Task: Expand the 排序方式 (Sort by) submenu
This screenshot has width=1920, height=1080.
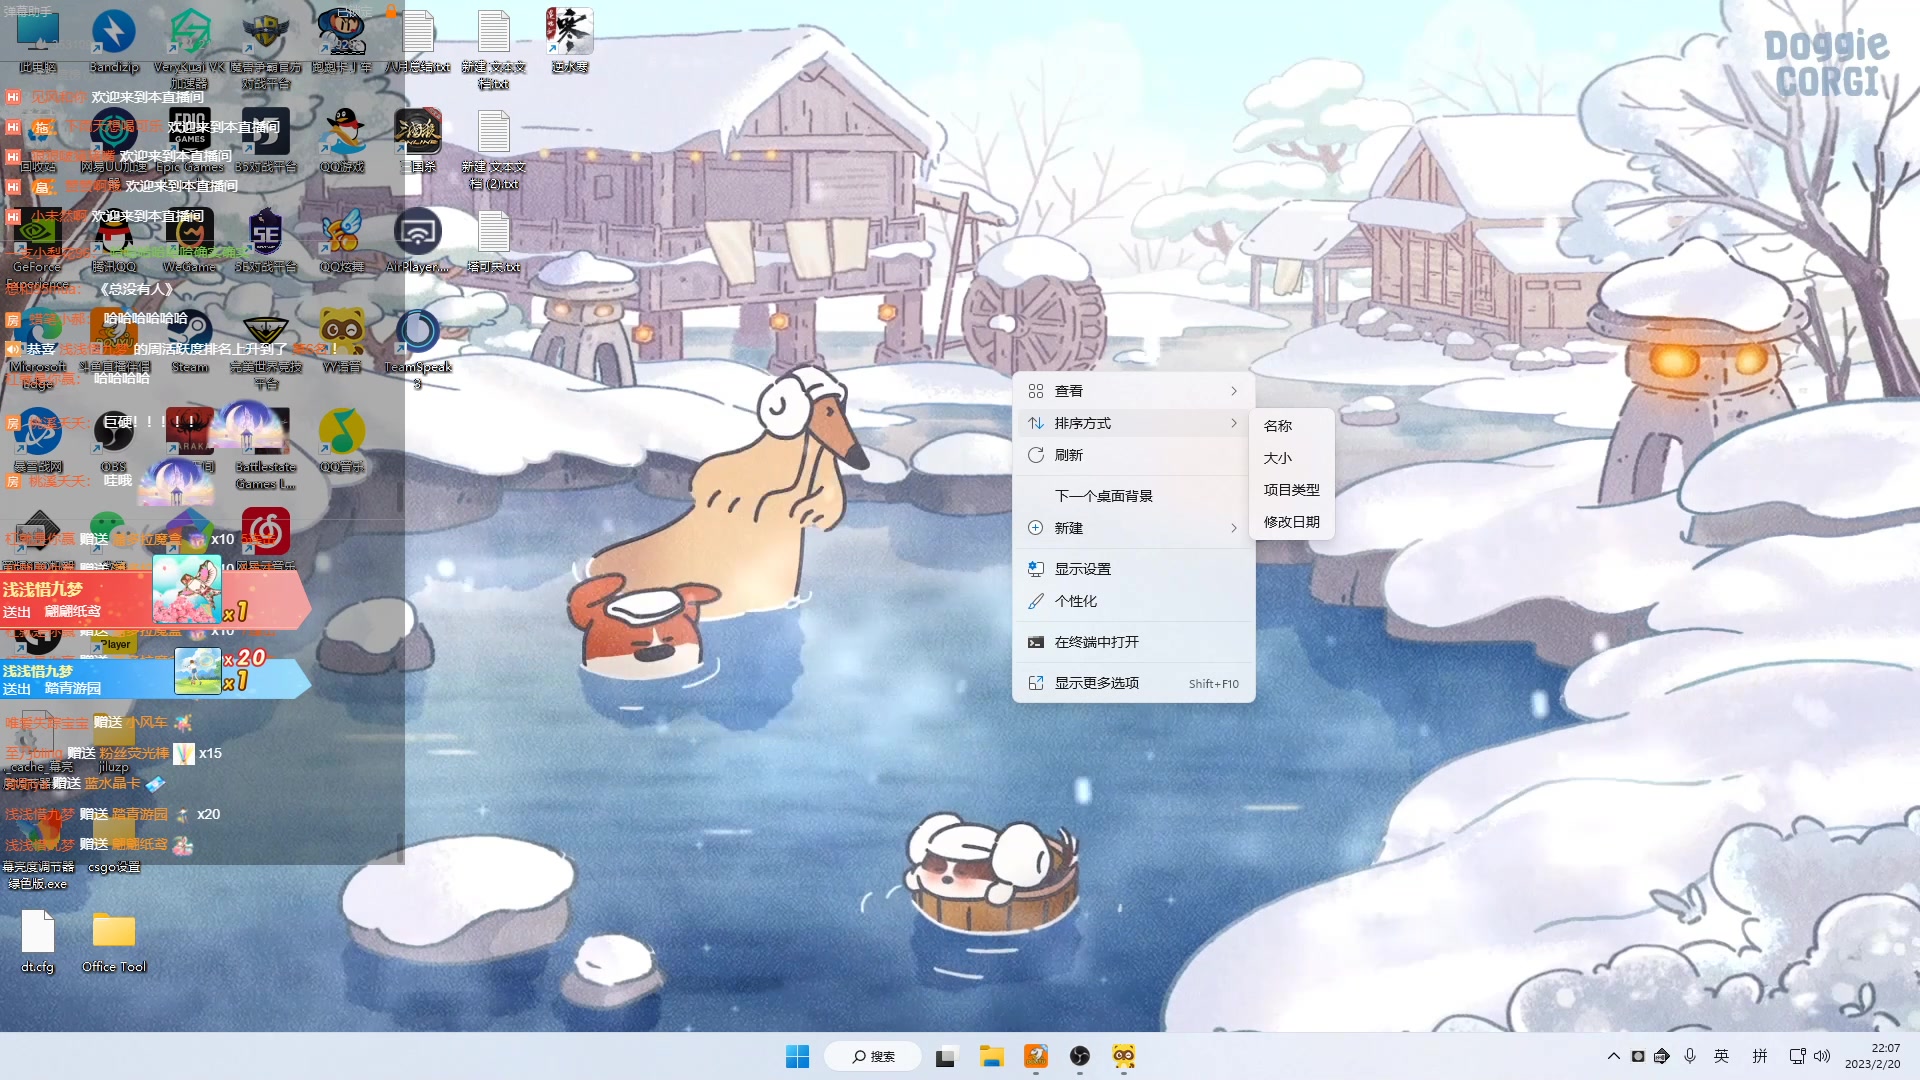Action: coord(1133,423)
